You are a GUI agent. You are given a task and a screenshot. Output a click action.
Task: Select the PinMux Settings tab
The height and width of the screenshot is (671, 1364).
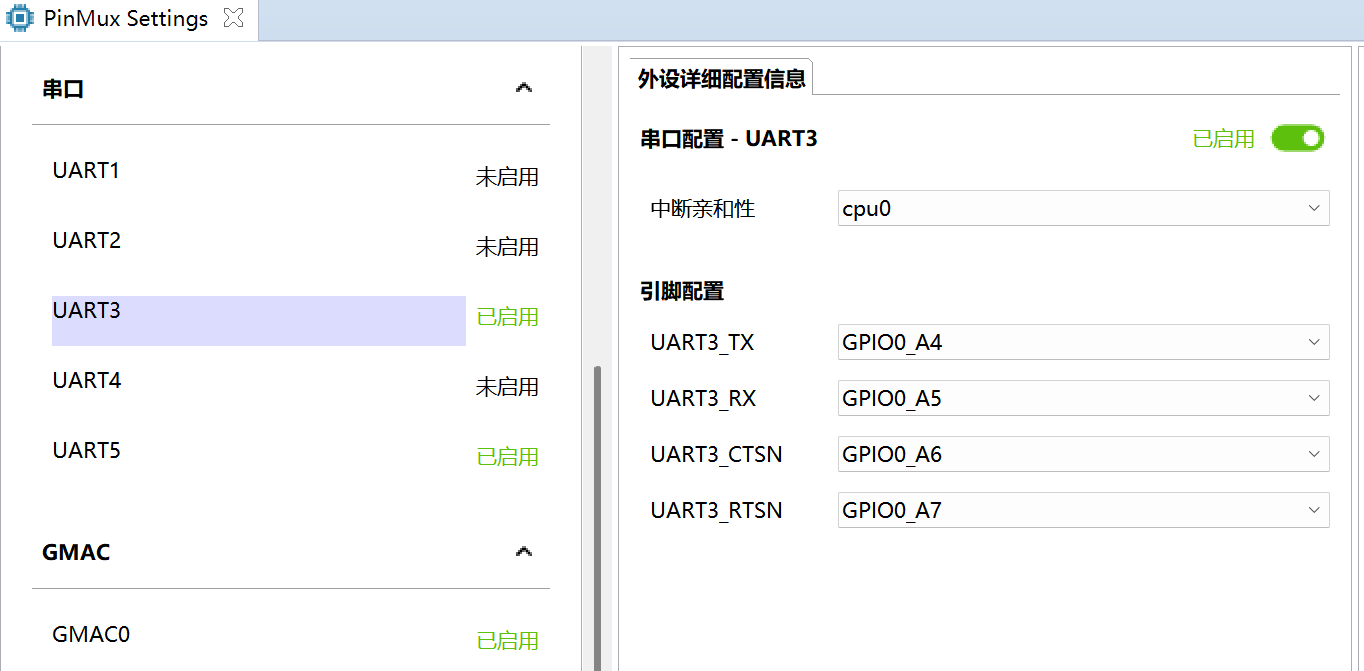coord(127,19)
